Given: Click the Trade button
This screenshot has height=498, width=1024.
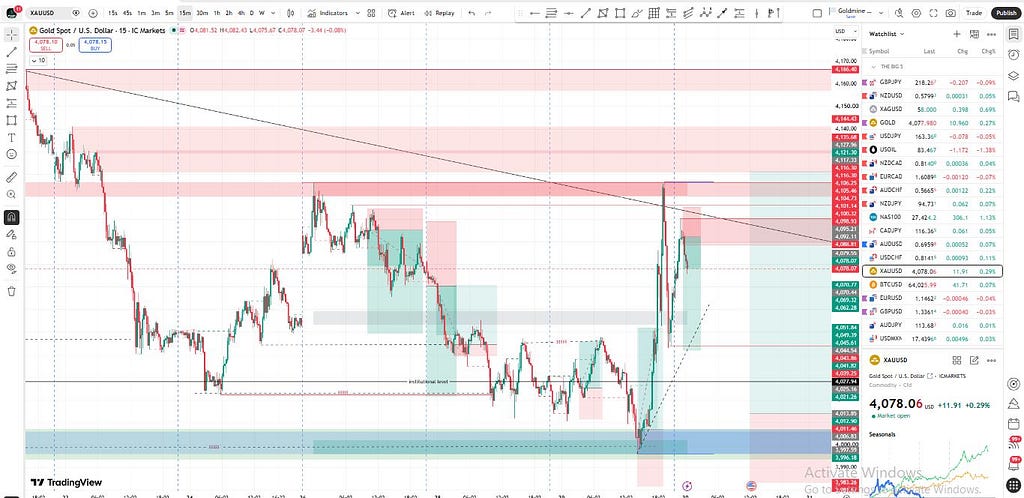Looking at the screenshot, I should point(974,13).
